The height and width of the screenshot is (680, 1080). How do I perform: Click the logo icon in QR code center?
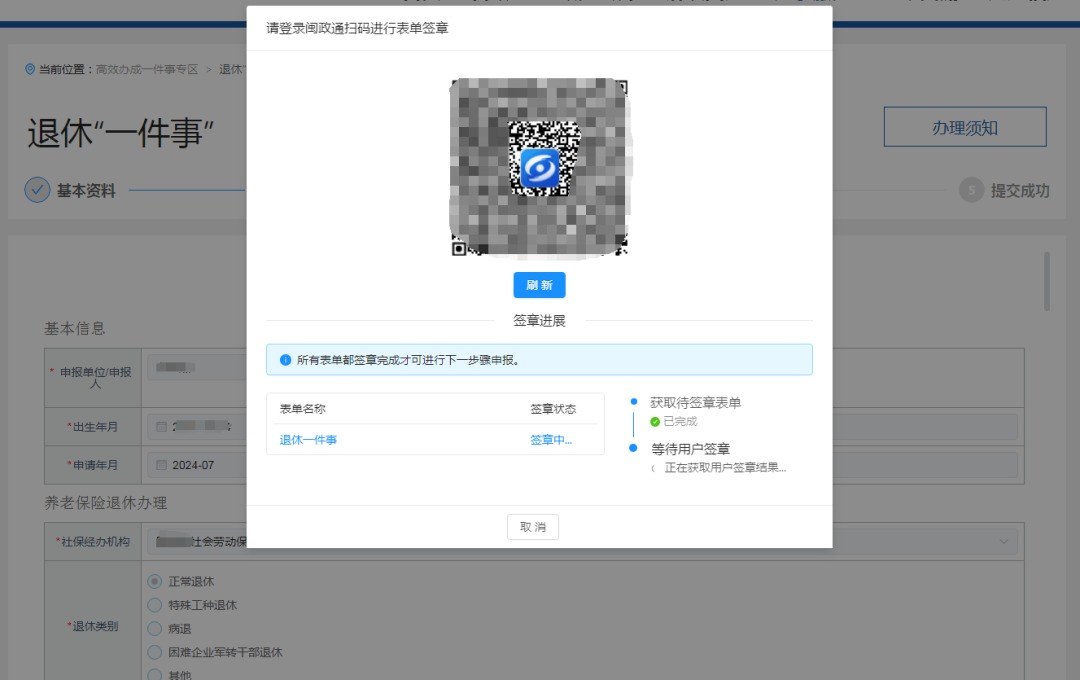click(x=539, y=168)
